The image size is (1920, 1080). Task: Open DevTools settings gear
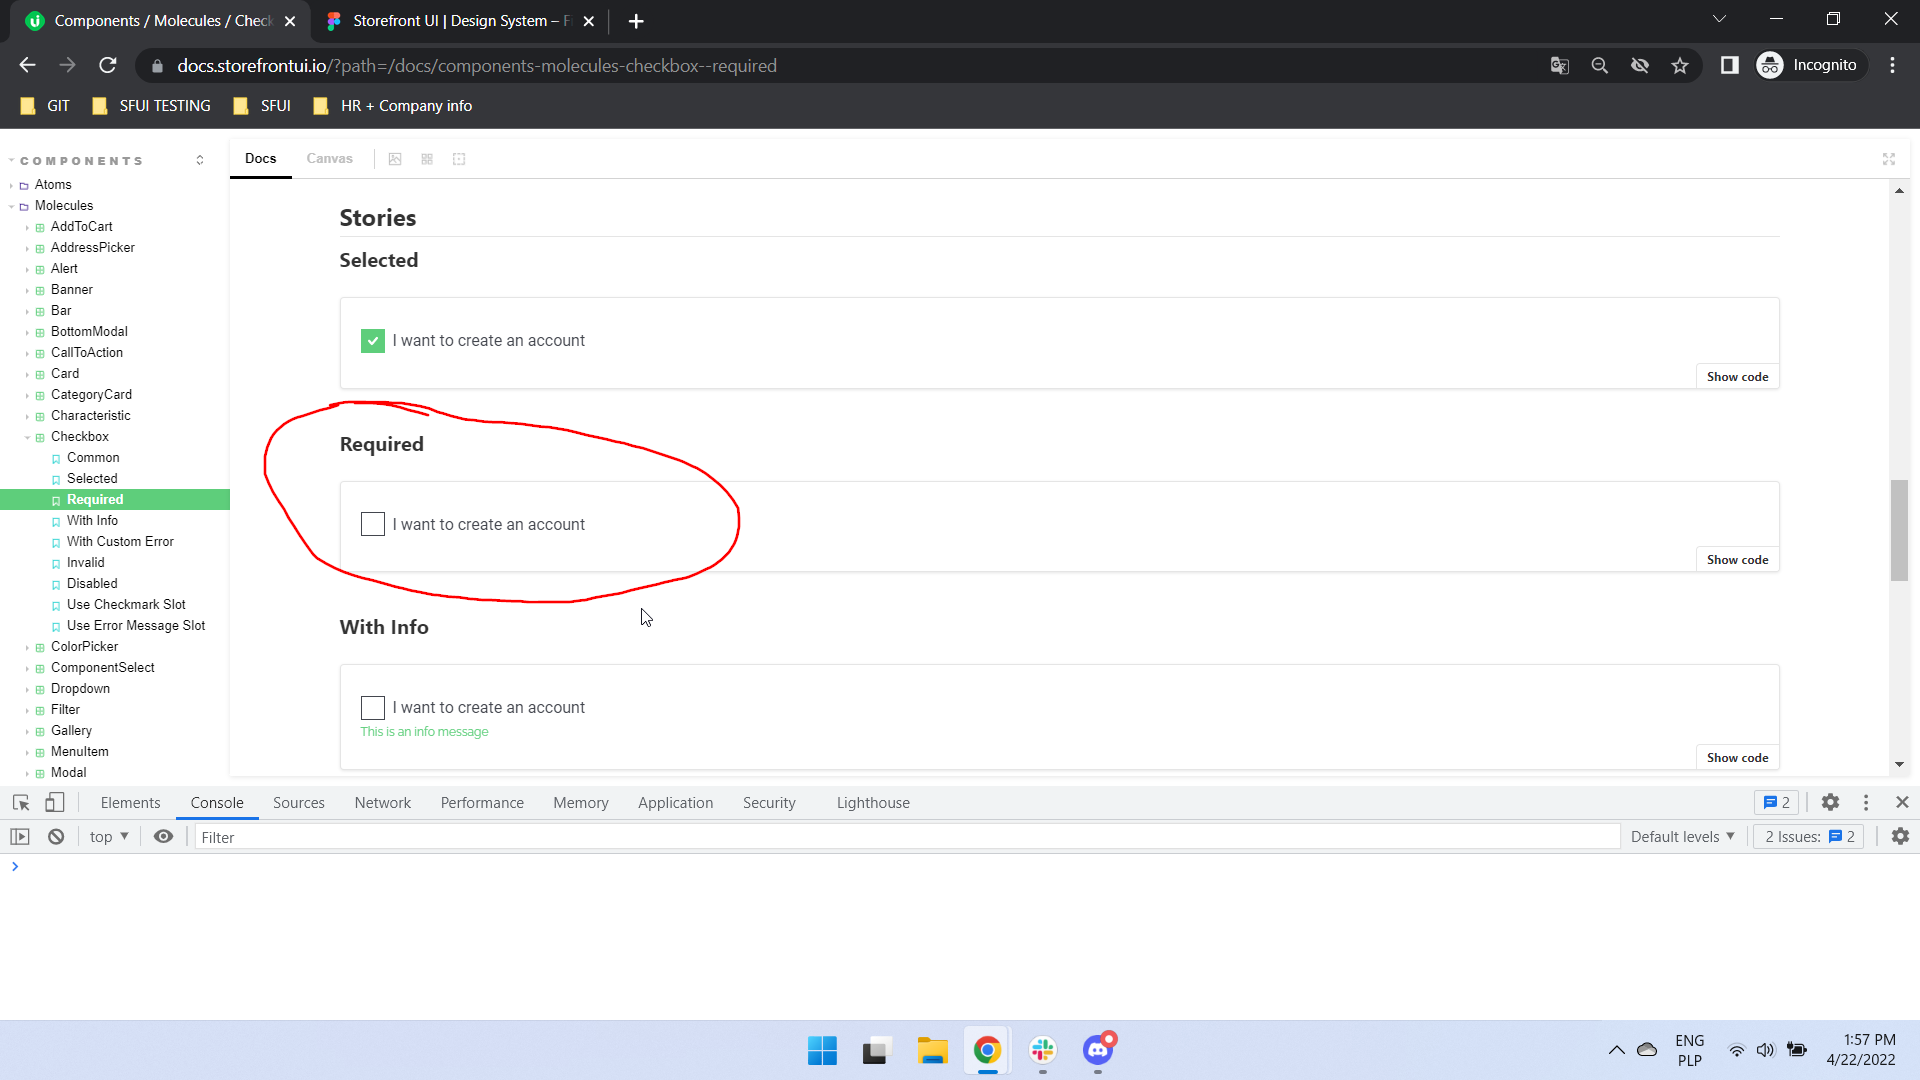[x=1831, y=802]
